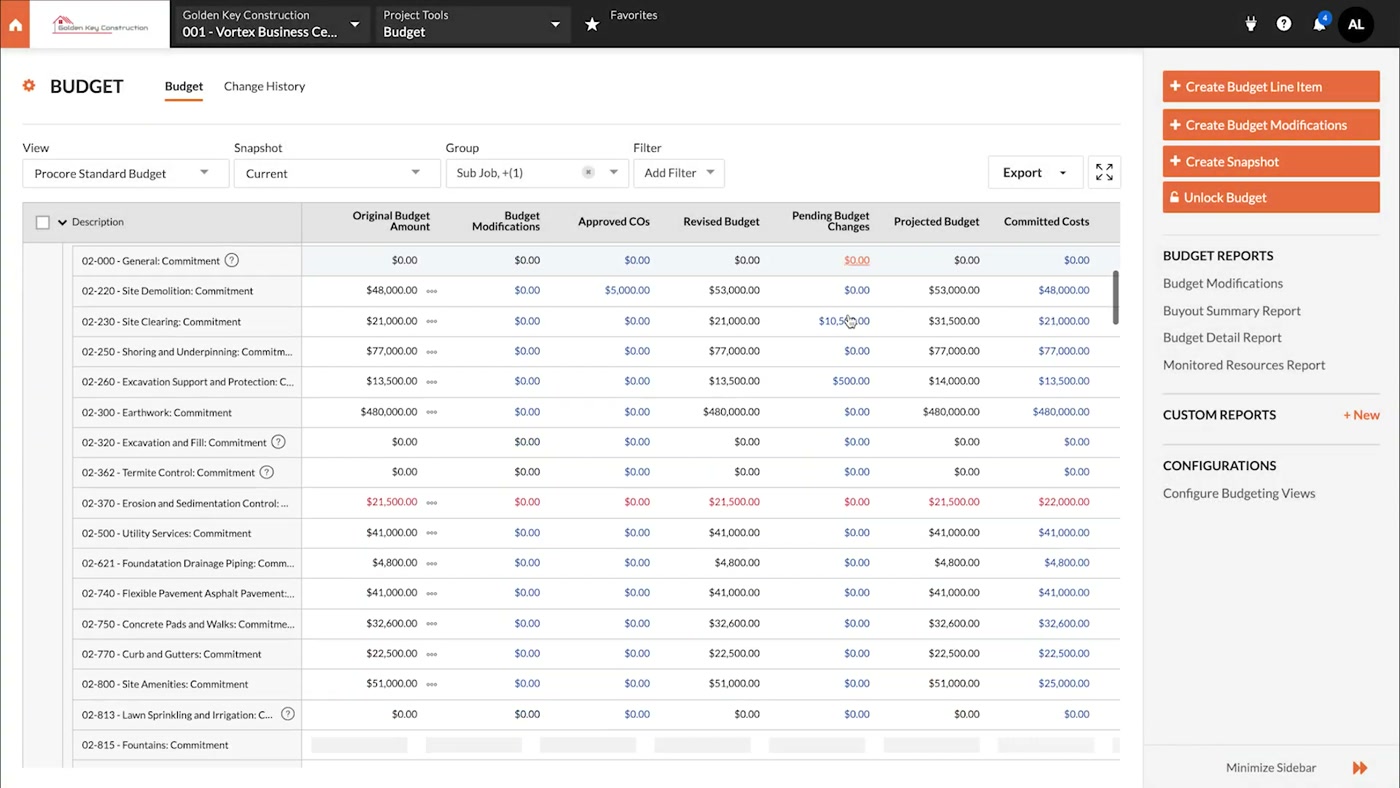Viewport: 1400px width, 788px height.
Task: Open the Budget Detail Report link
Action: coord(1222,337)
